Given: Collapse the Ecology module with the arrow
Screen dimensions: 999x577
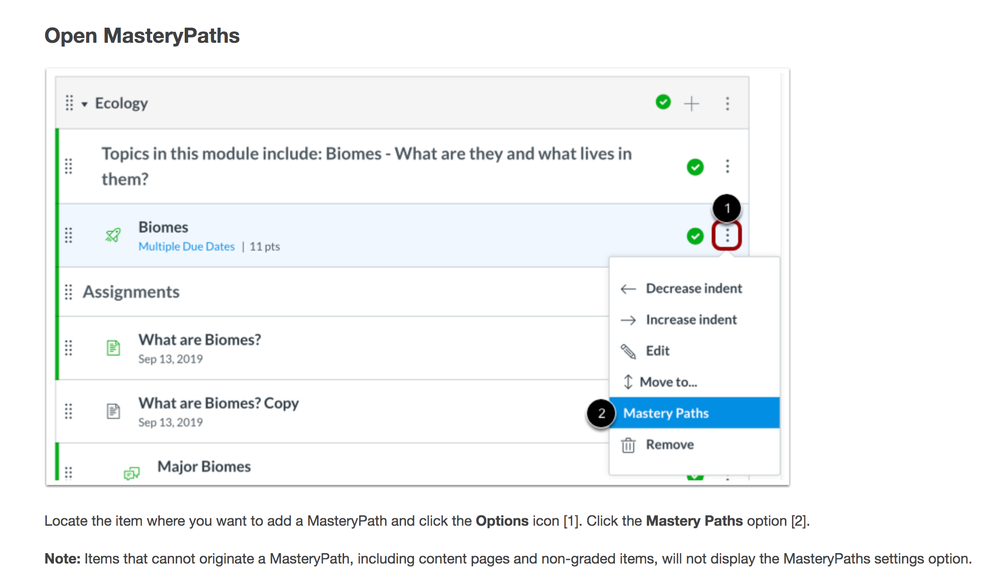Looking at the screenshot, I should pos(85,104).
